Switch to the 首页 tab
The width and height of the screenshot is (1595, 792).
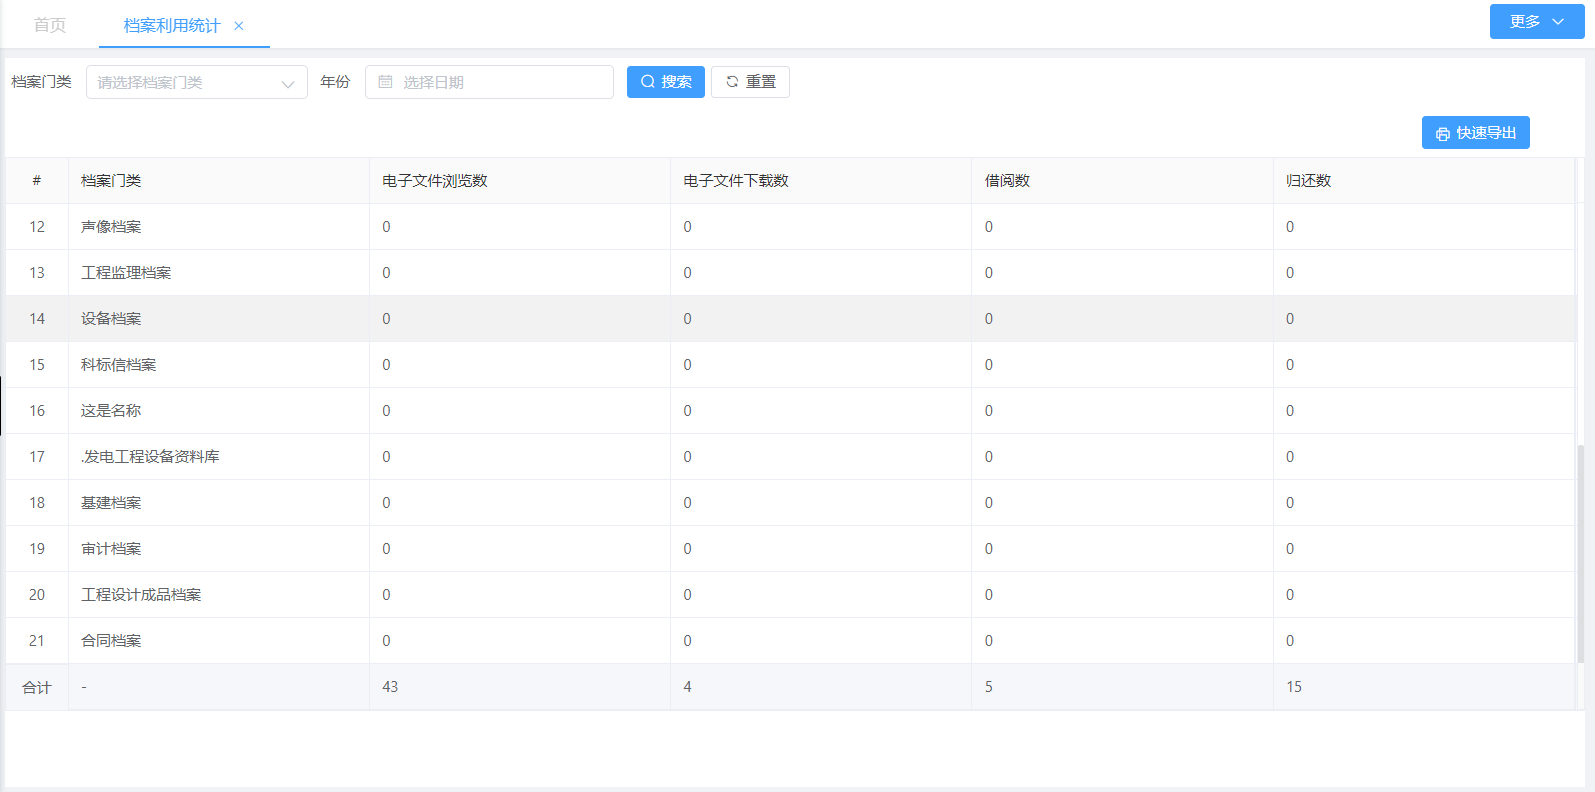tap(50, 25)
